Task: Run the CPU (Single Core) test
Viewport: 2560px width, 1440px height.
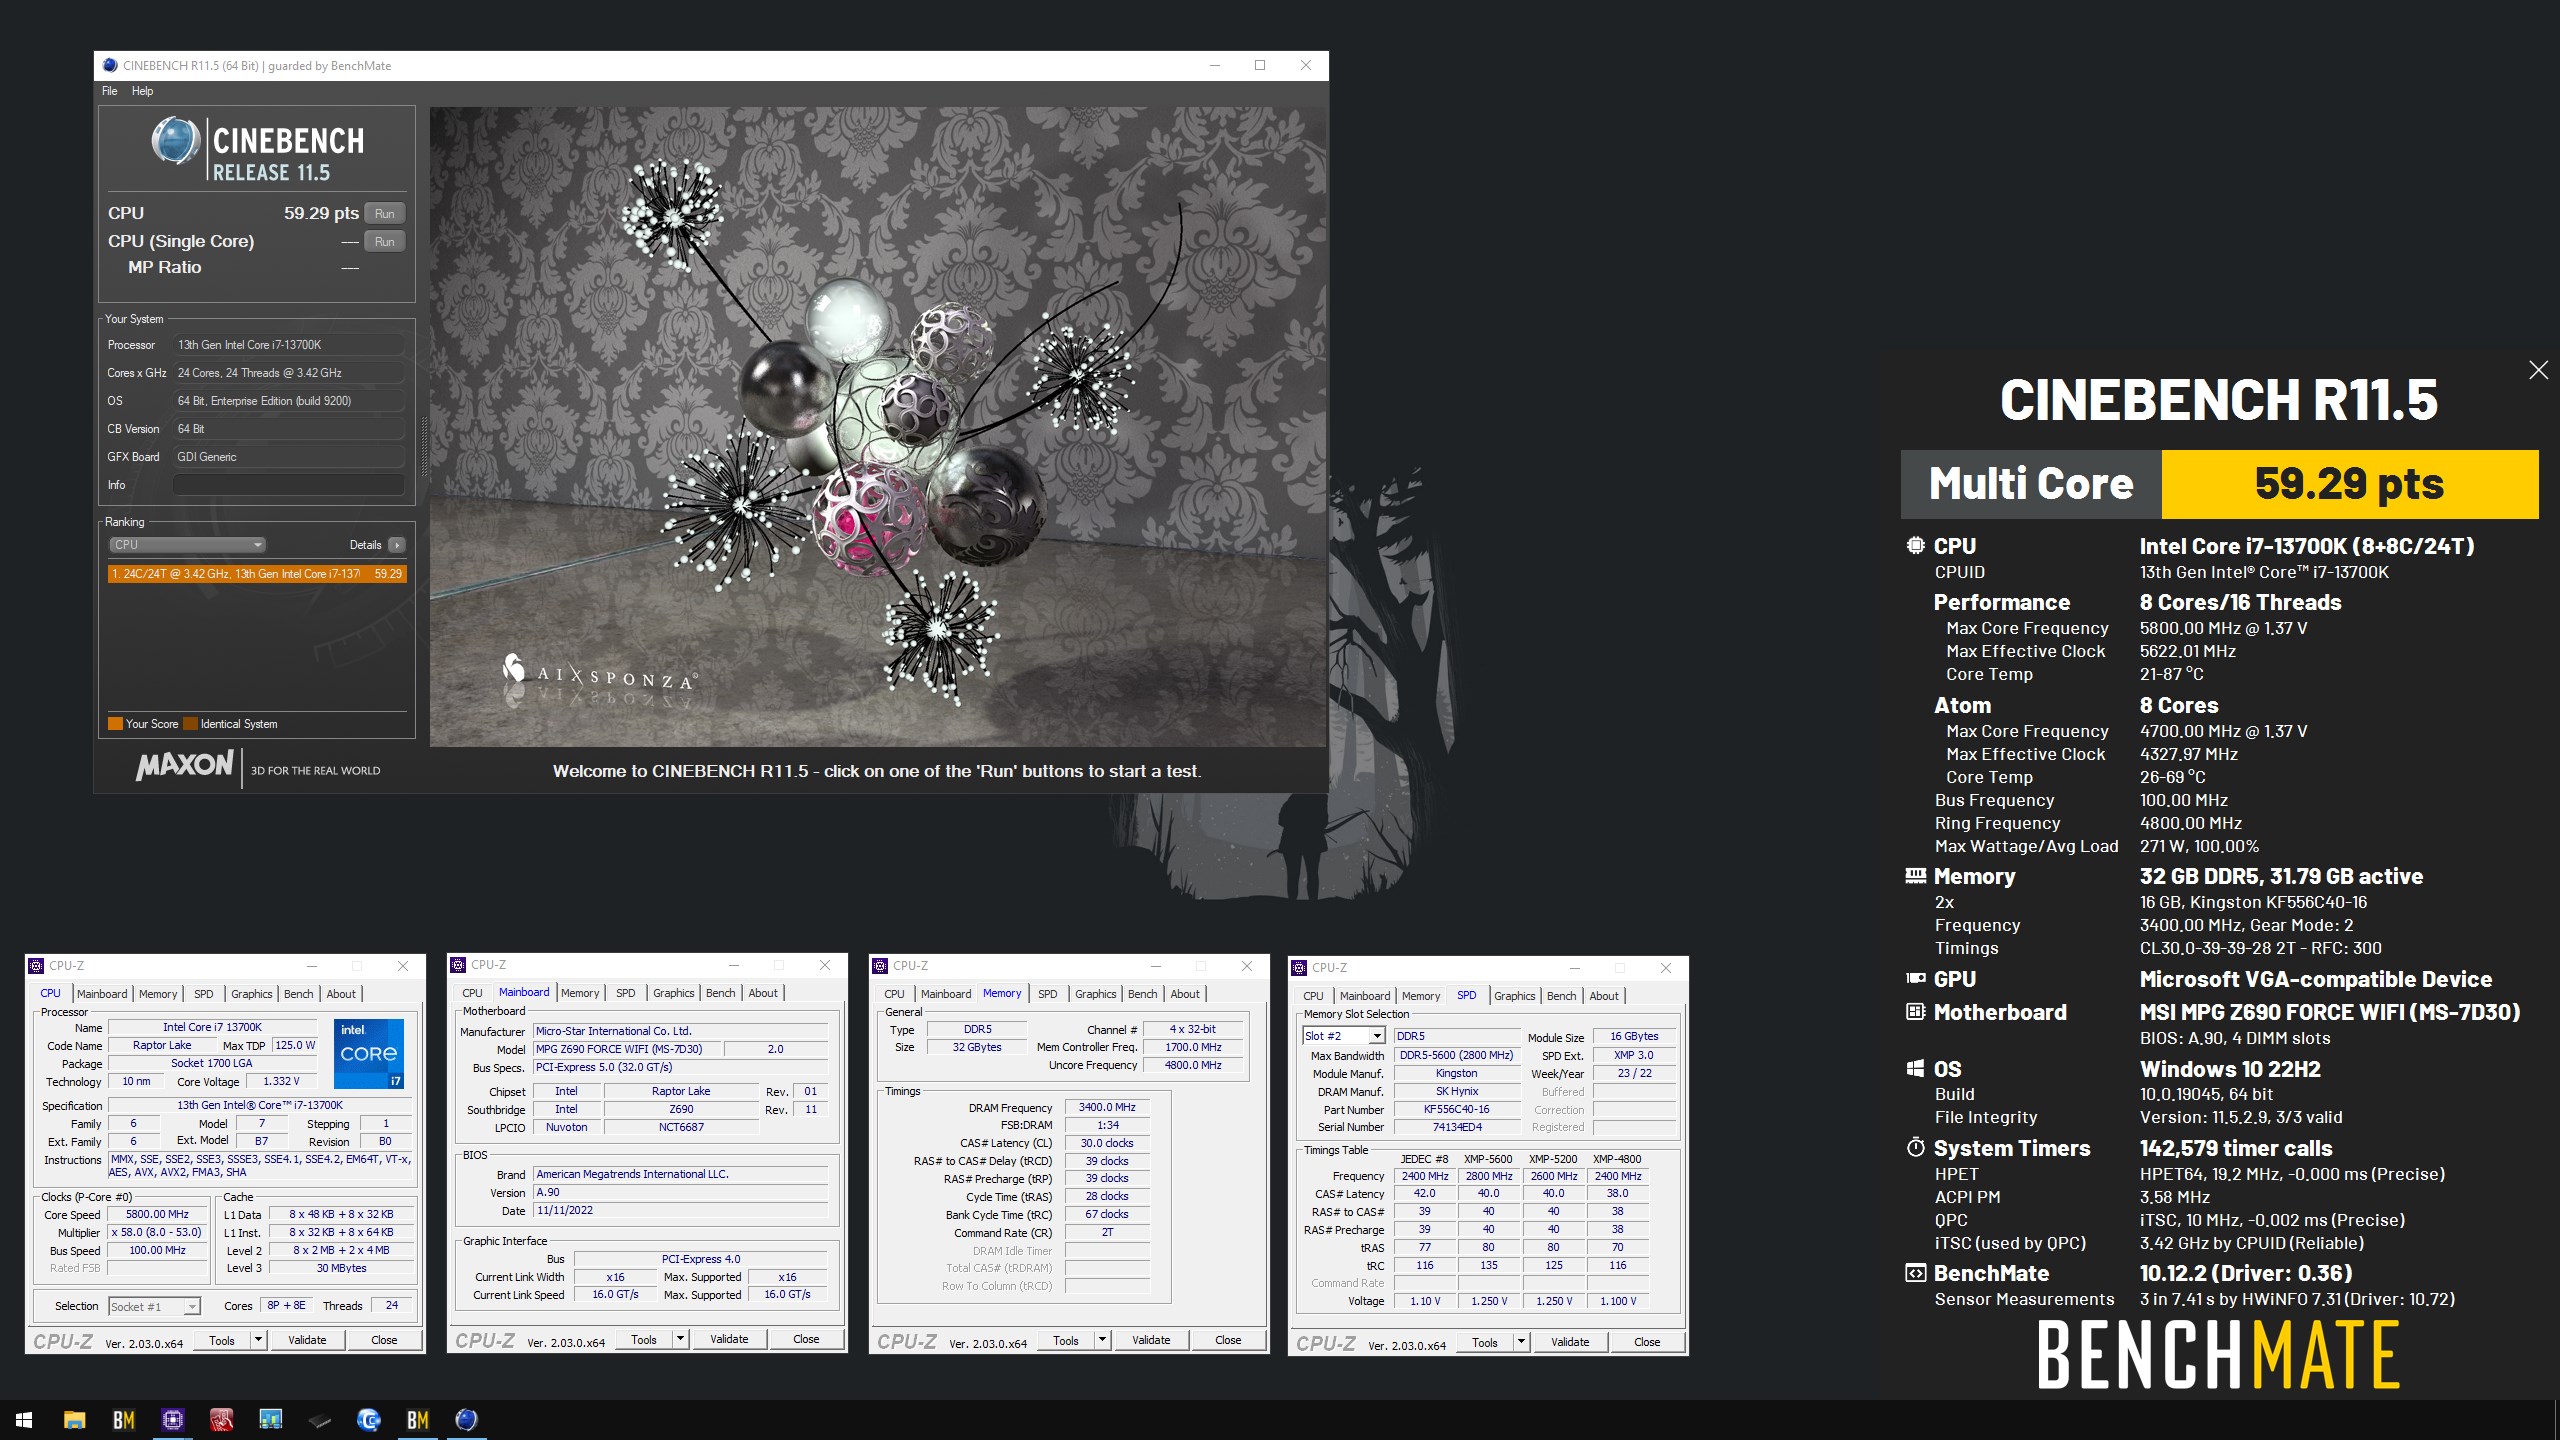Action: [385, 241]
